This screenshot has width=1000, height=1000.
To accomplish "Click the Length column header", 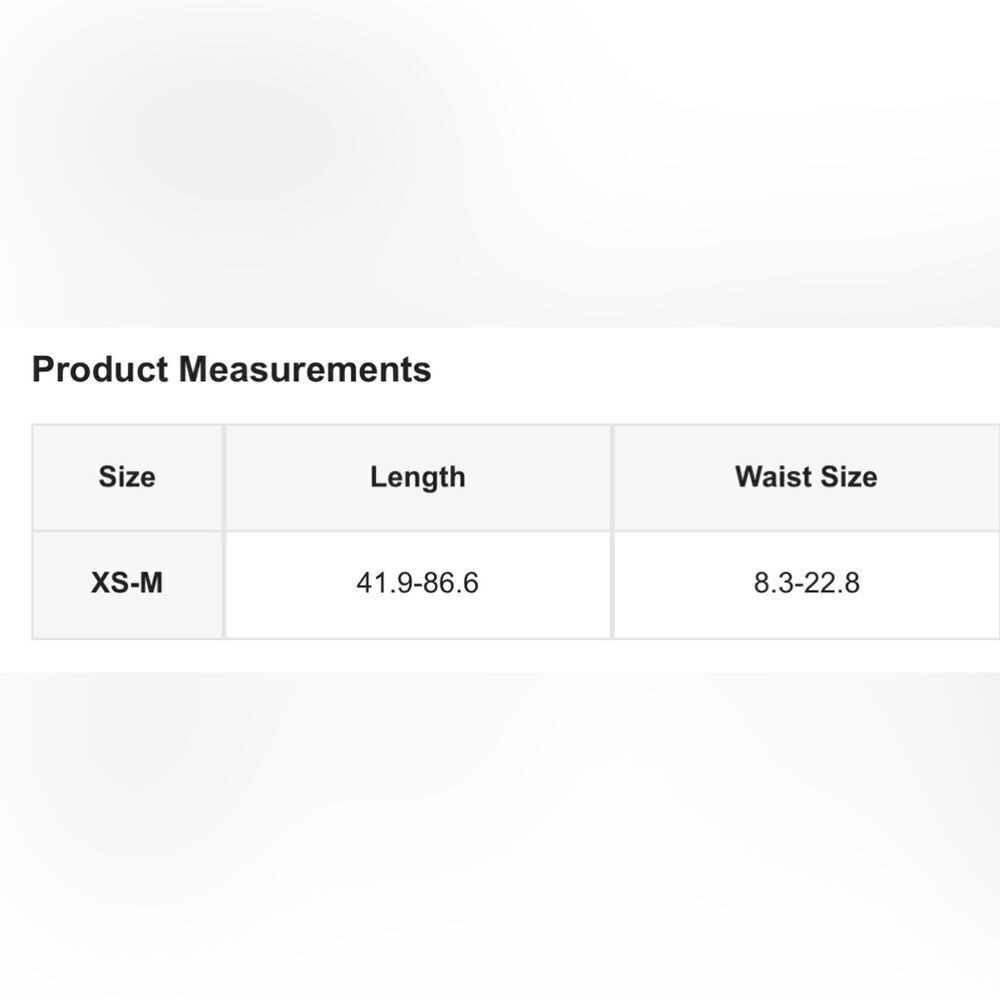I will [417, 477].
